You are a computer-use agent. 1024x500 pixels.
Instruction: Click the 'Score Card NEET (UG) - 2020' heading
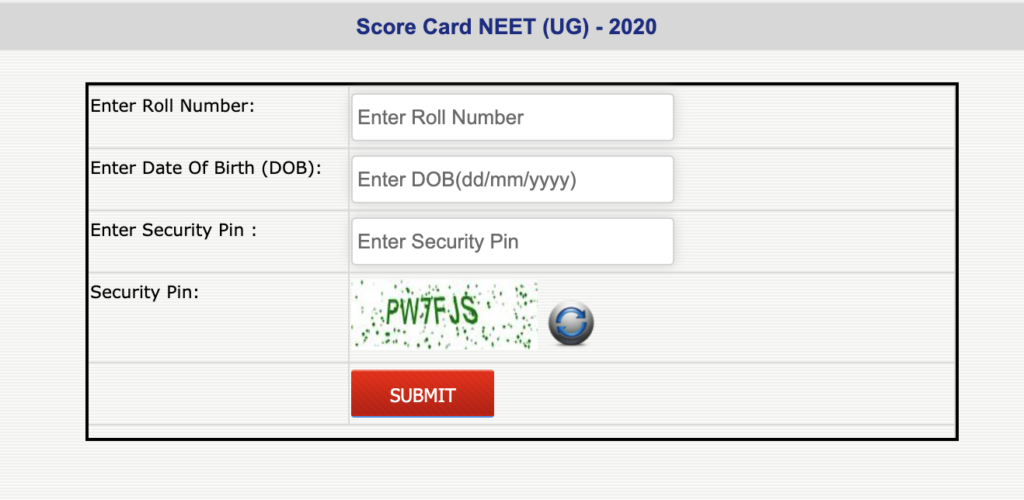(x=506, y=27)
